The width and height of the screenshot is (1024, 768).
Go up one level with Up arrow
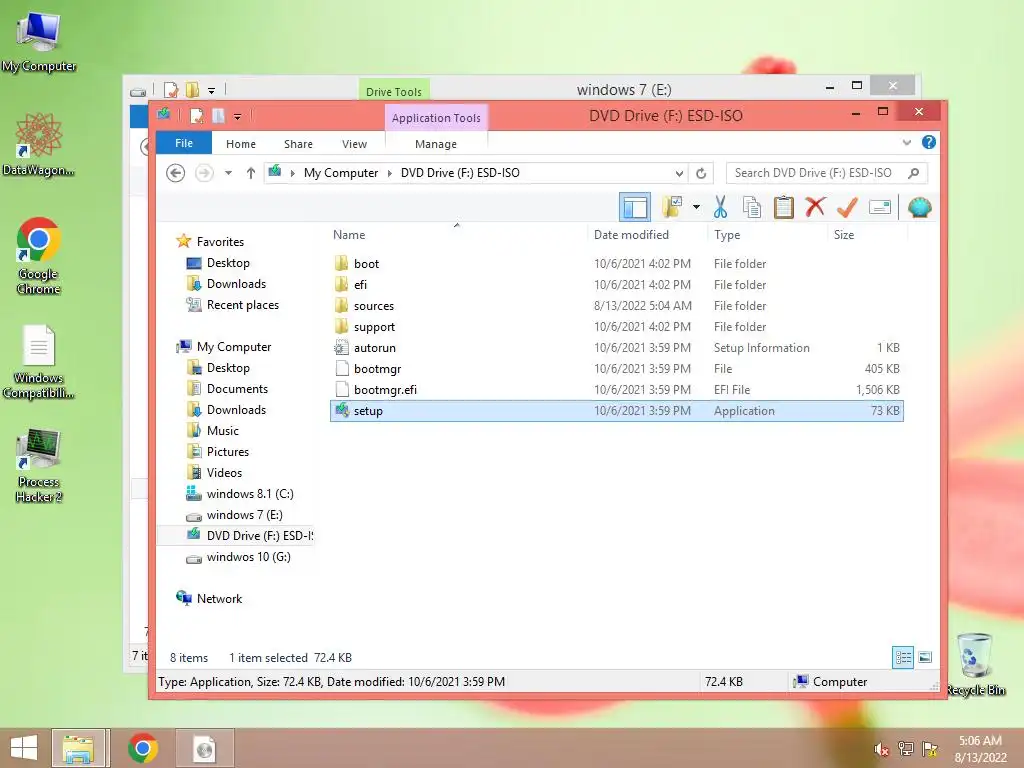coord(251,173)
